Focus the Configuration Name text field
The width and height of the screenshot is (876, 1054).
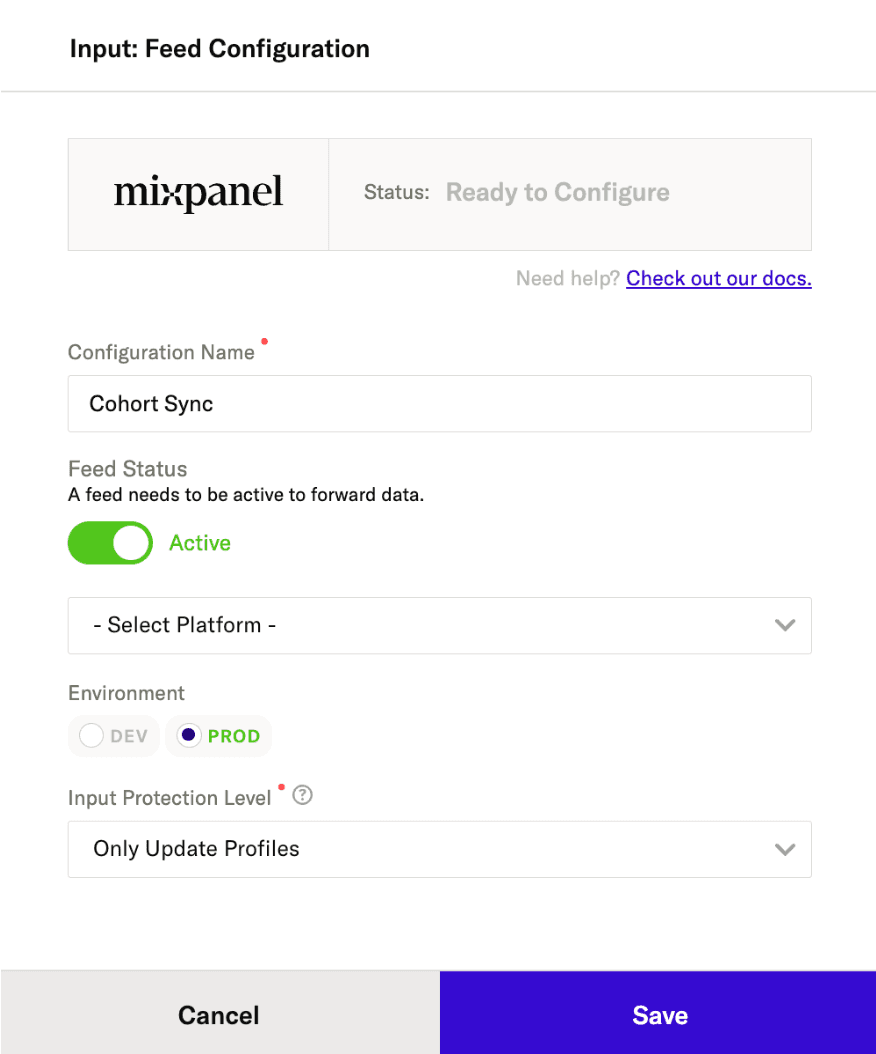(x=438, y=404)
